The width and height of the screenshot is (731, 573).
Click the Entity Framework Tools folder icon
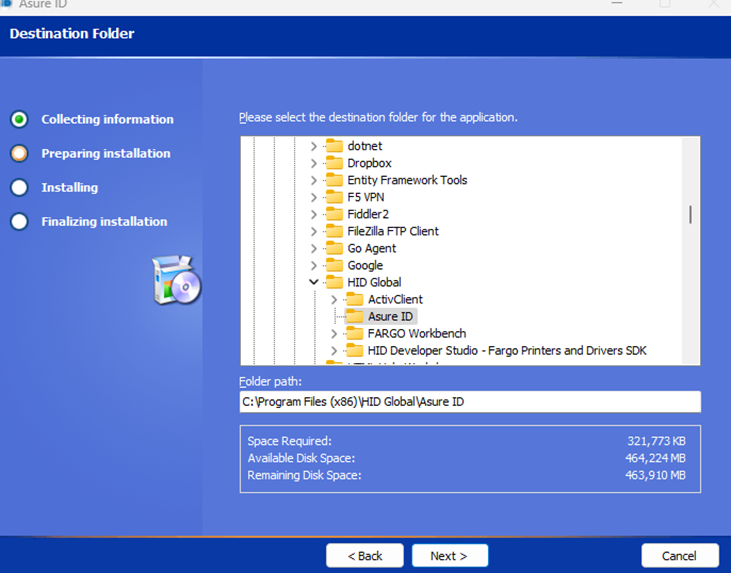(334, 179)
